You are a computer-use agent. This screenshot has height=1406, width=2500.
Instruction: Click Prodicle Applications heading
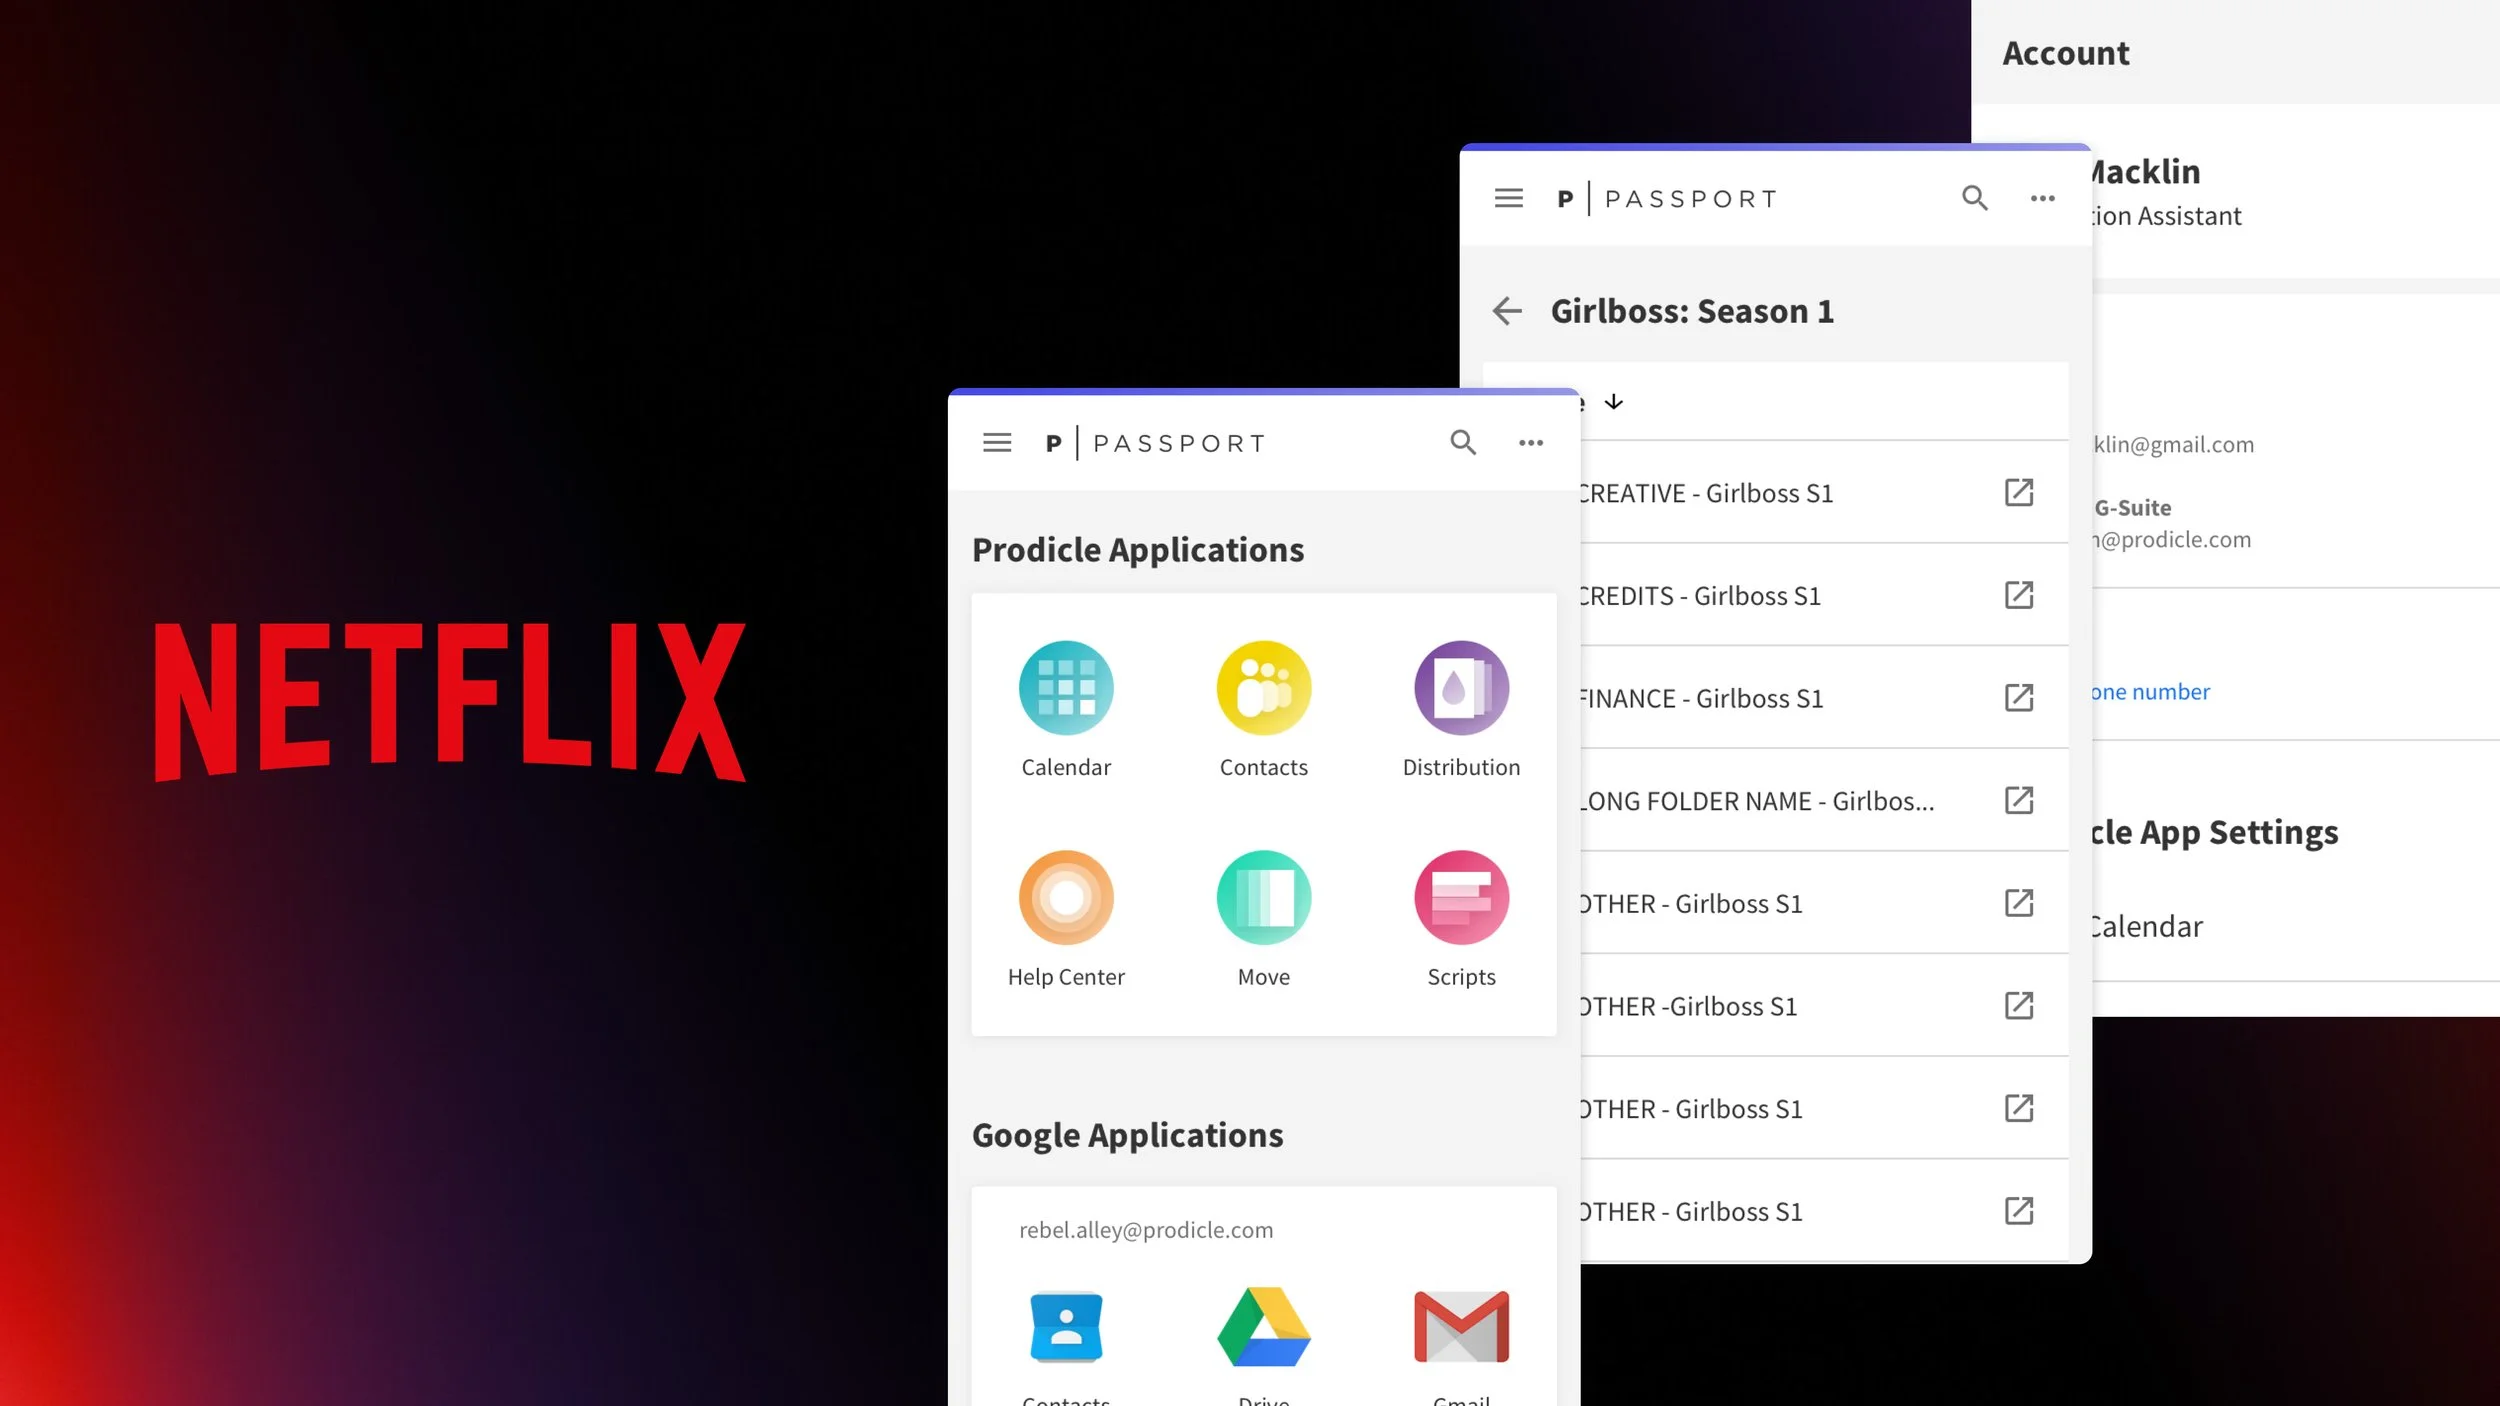(x=1138, y=550)
